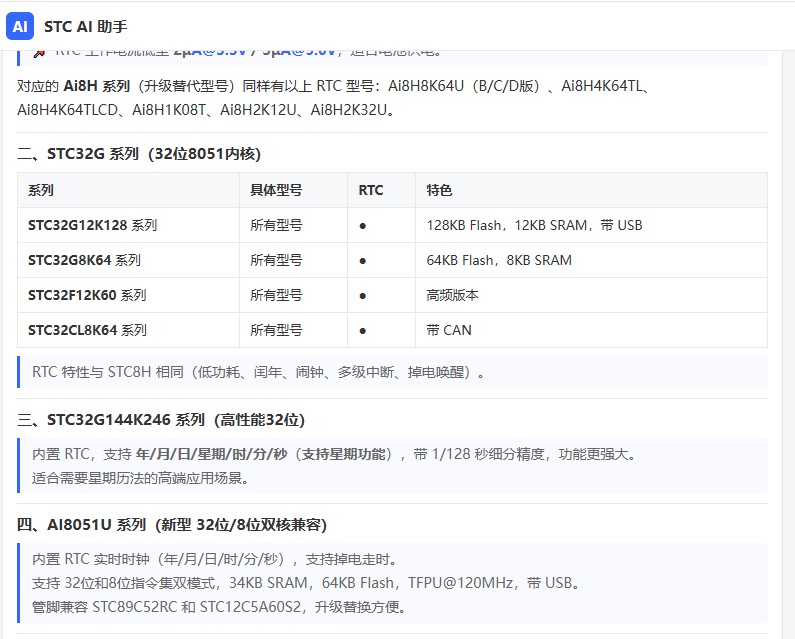
Task: Click 所有型号 in STC32CL8K64 row
Action: pyautogui.click(x=276, y=330)
